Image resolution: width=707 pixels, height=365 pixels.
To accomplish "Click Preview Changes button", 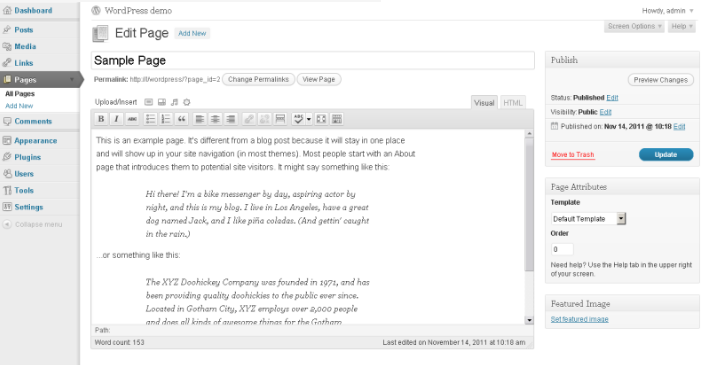I will [661, 80].
